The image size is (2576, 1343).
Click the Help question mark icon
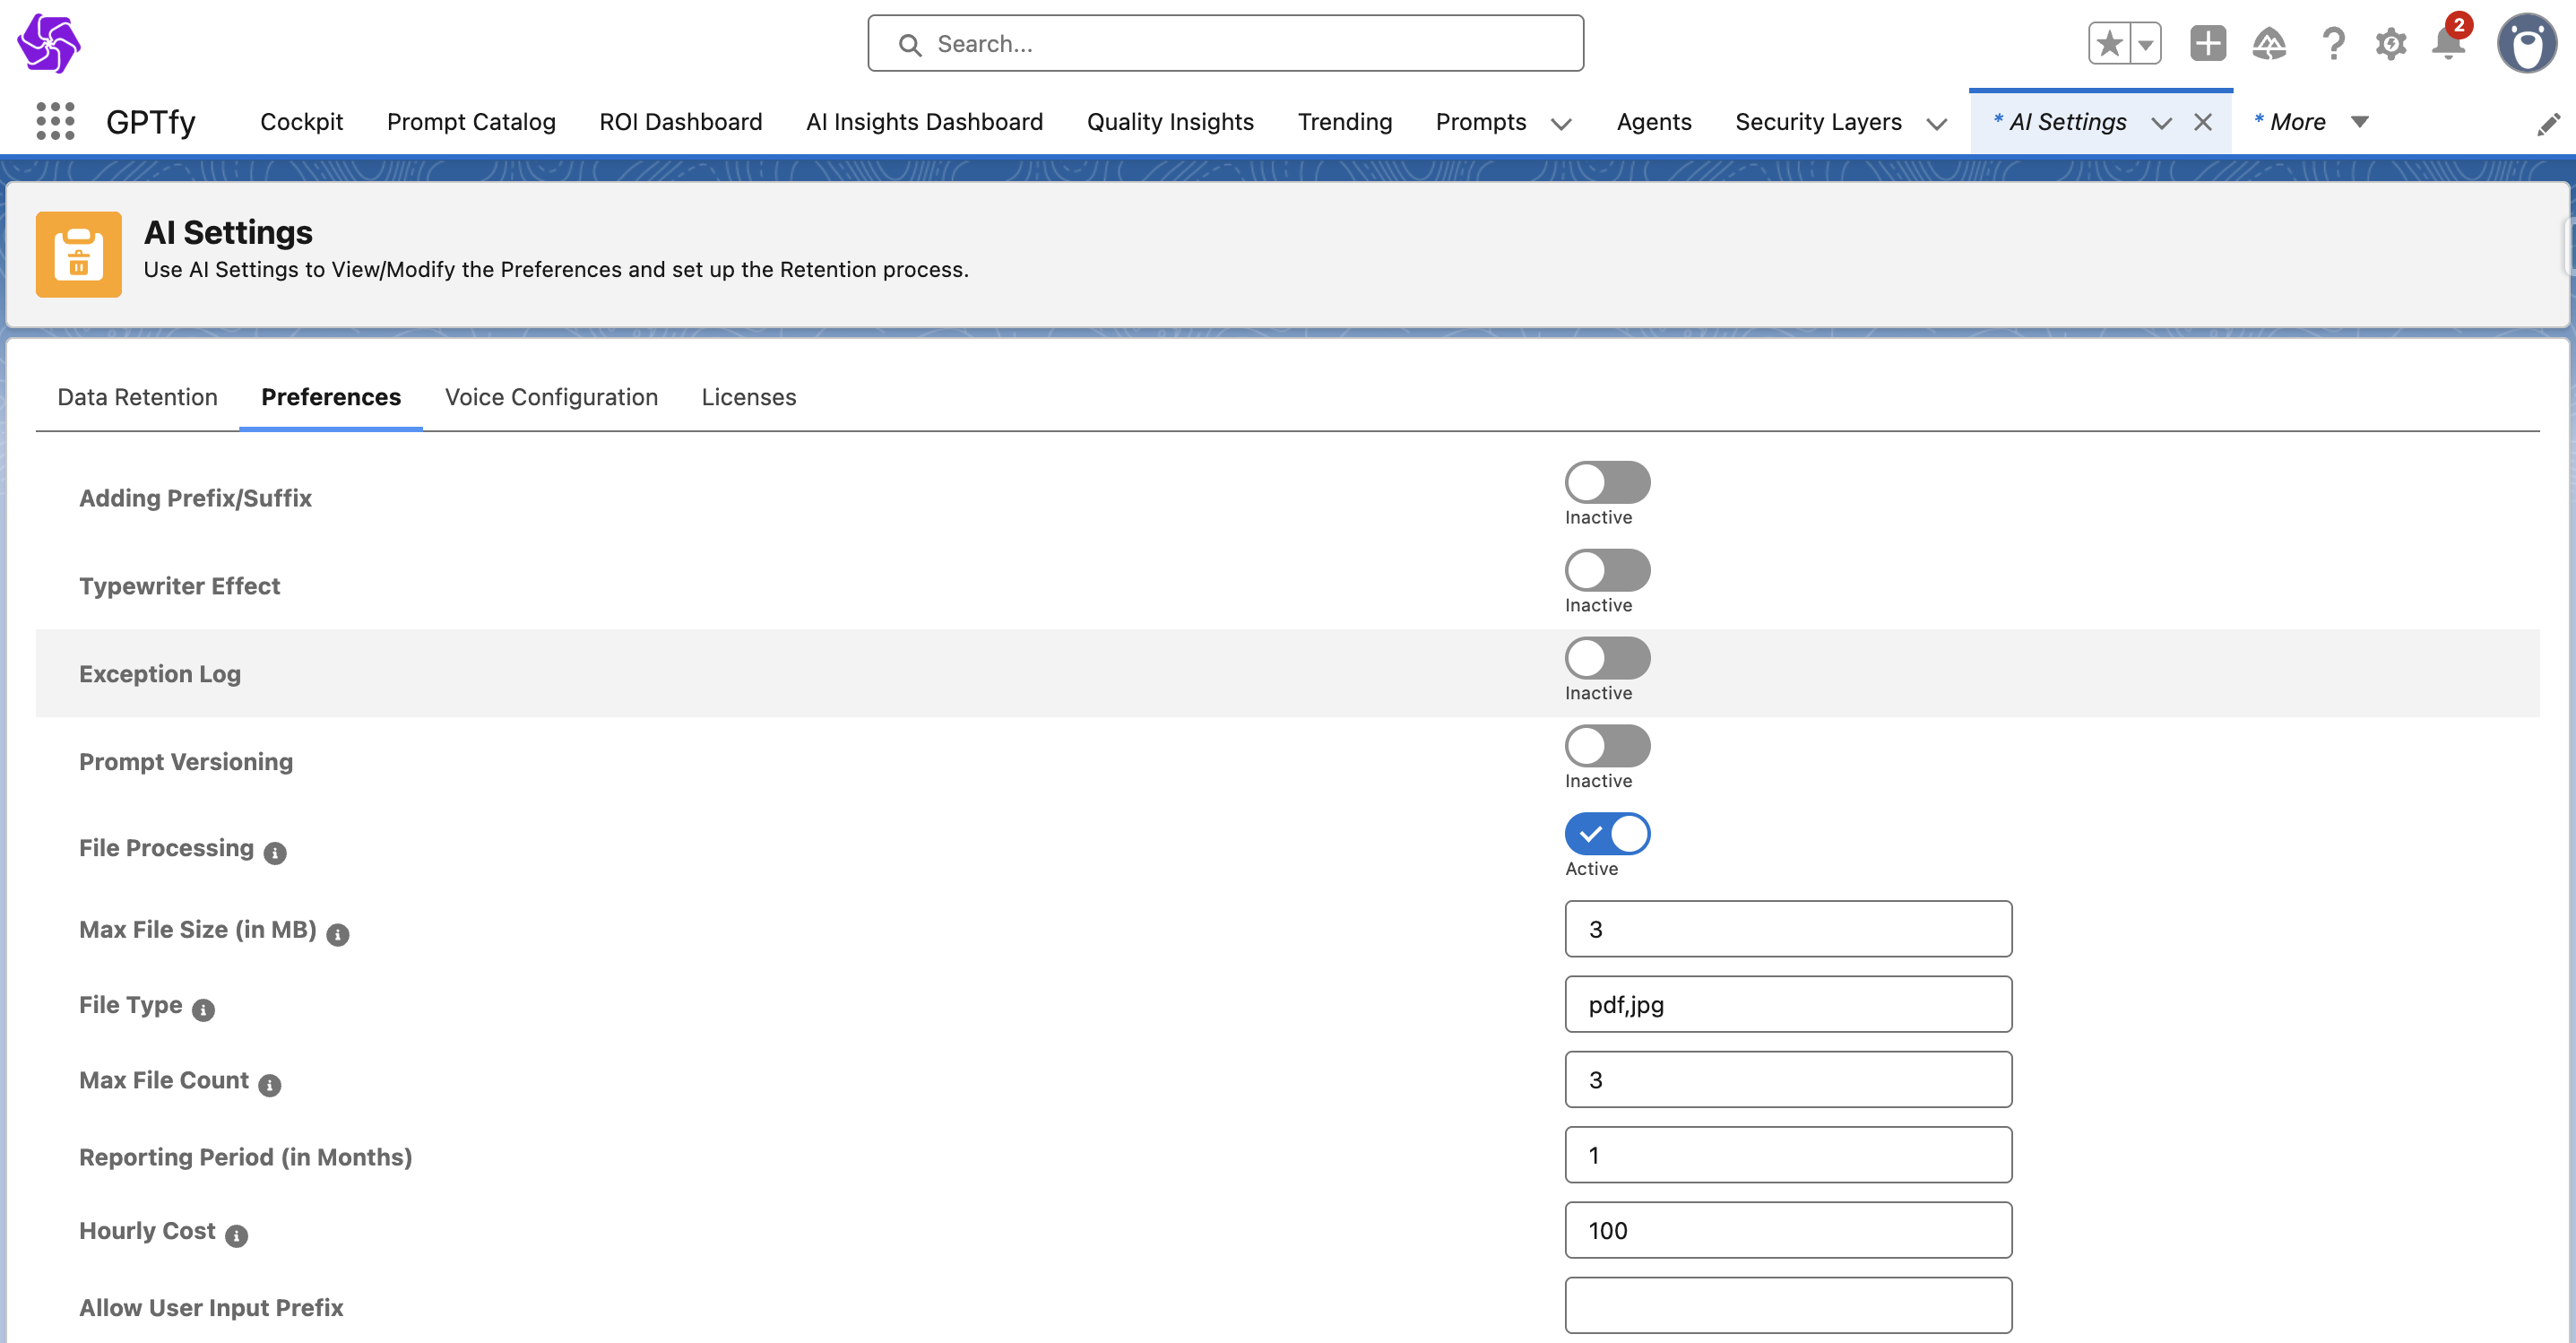[2332, 44]
